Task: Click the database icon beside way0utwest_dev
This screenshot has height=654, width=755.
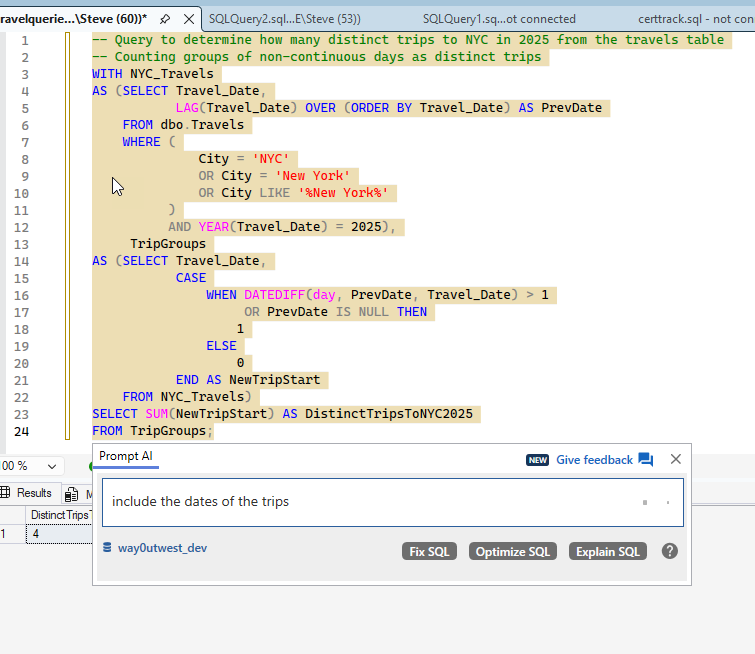Action: pos(107,548)
